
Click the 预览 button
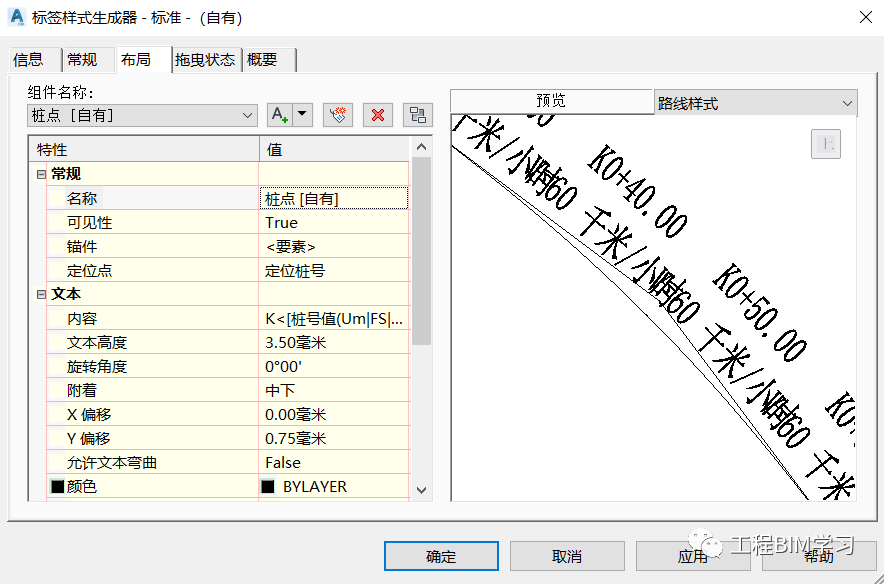tap(551, 101)
